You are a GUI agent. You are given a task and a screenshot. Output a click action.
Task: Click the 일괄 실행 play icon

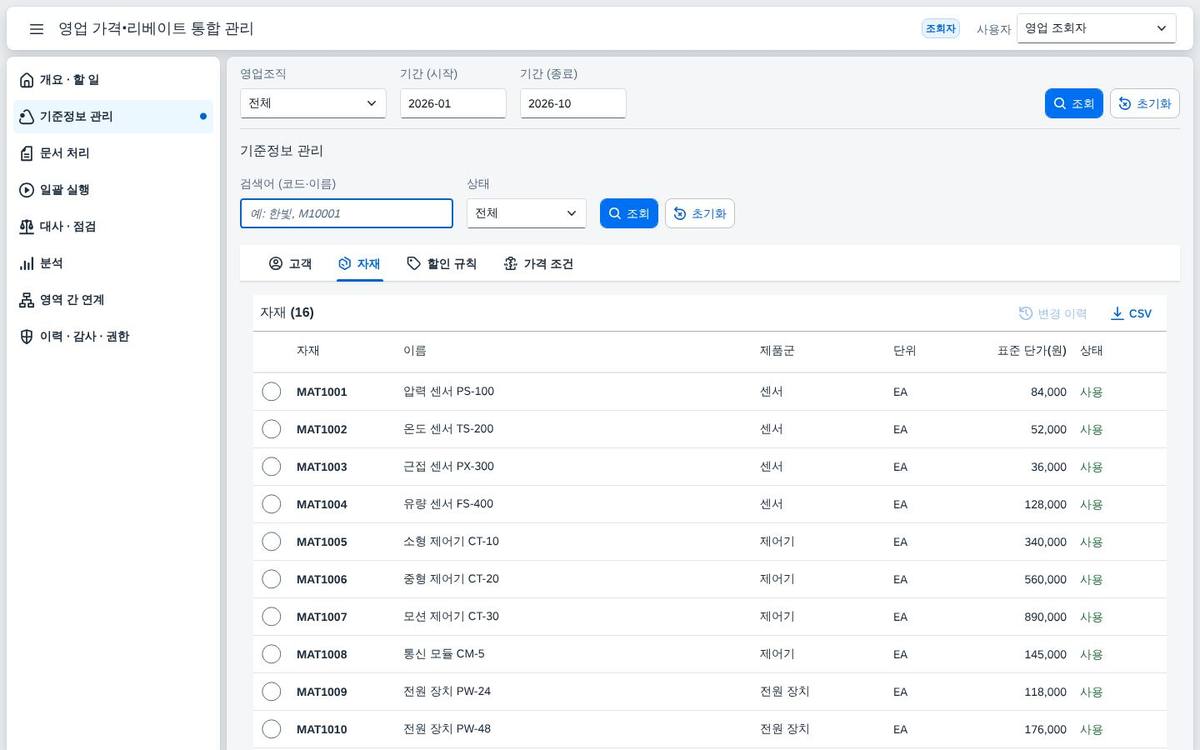click(x=27, y=190)
